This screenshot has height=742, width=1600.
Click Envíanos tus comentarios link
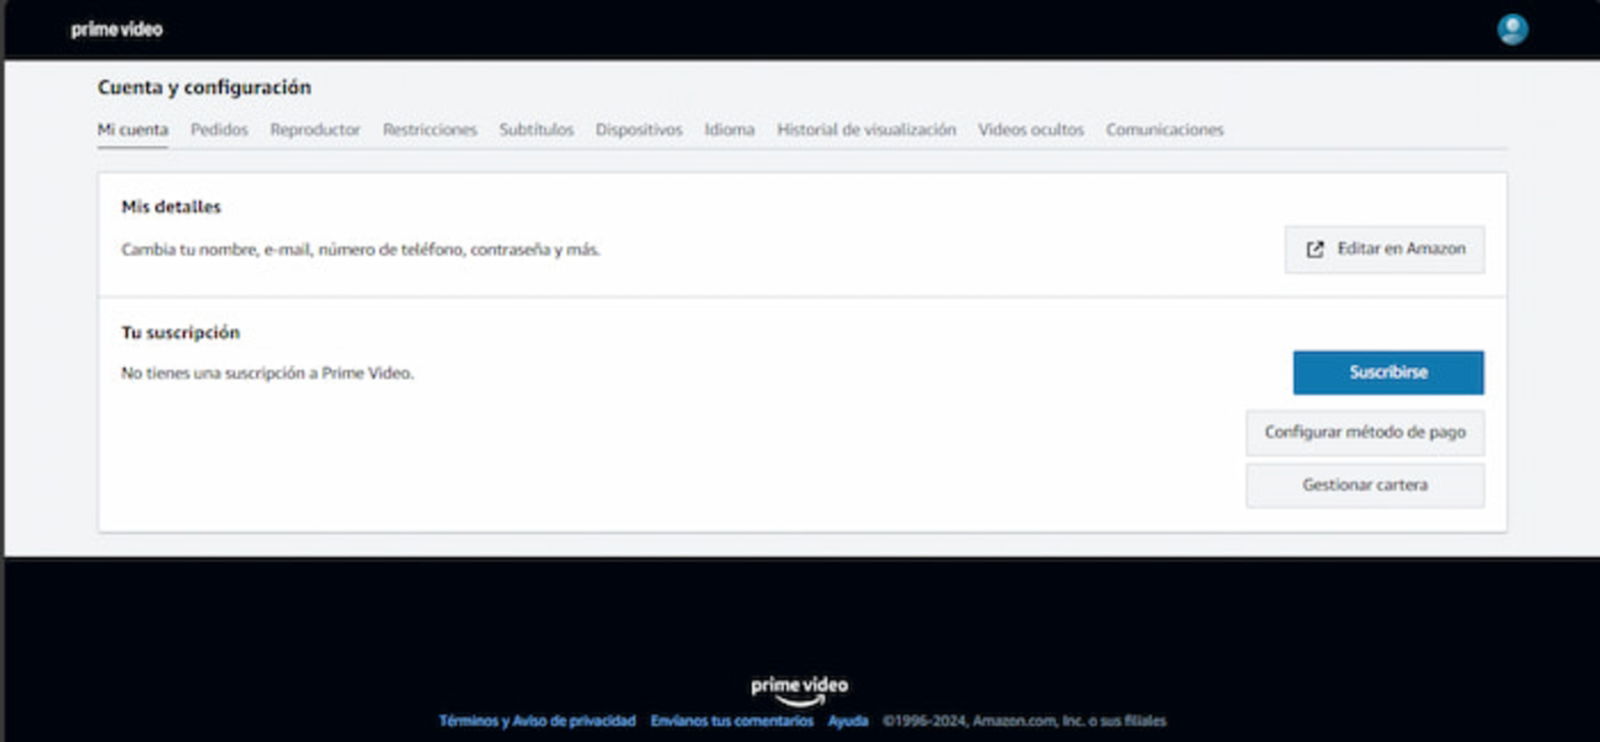point(732,720)
